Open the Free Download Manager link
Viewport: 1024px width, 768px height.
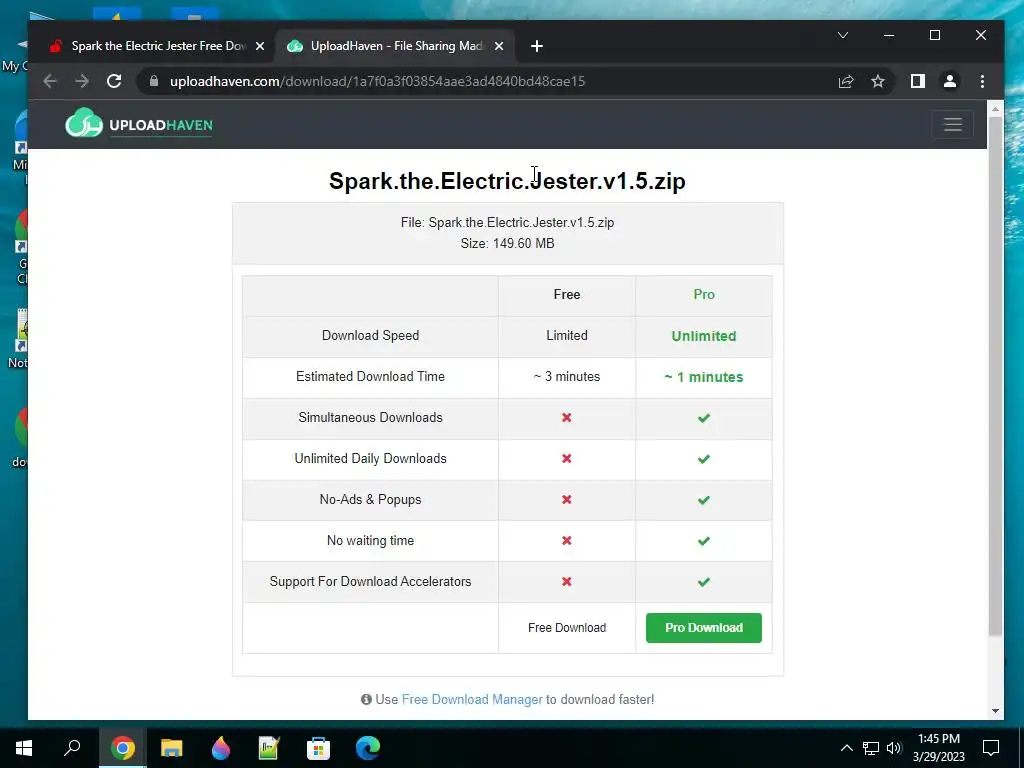pos(472,699)
